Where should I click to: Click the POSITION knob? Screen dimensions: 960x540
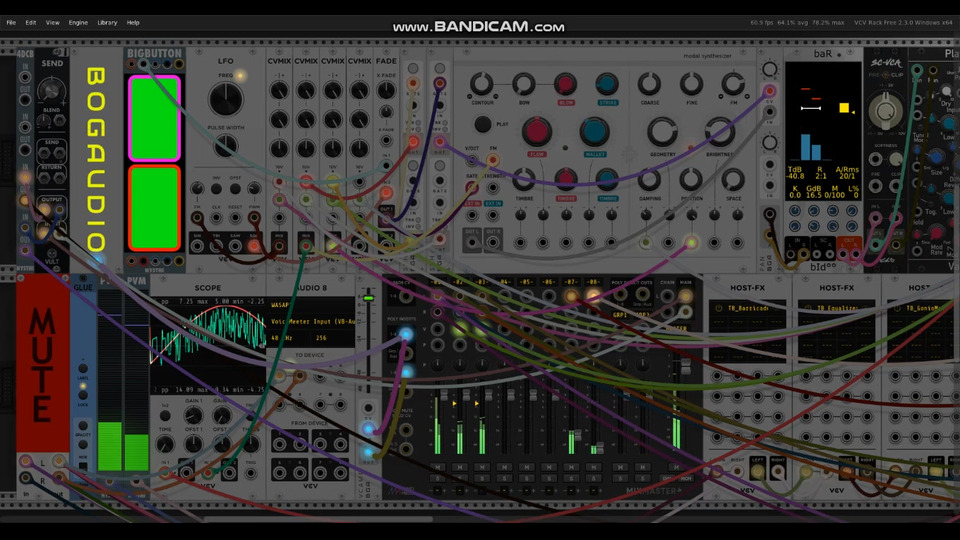pyautogui.click(x=691, y=179)
